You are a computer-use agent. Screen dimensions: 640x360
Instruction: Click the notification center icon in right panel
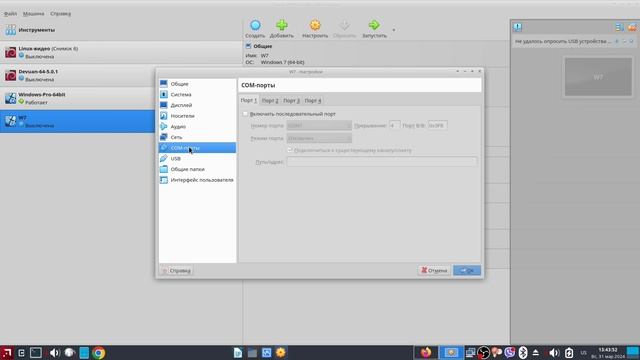518,27
